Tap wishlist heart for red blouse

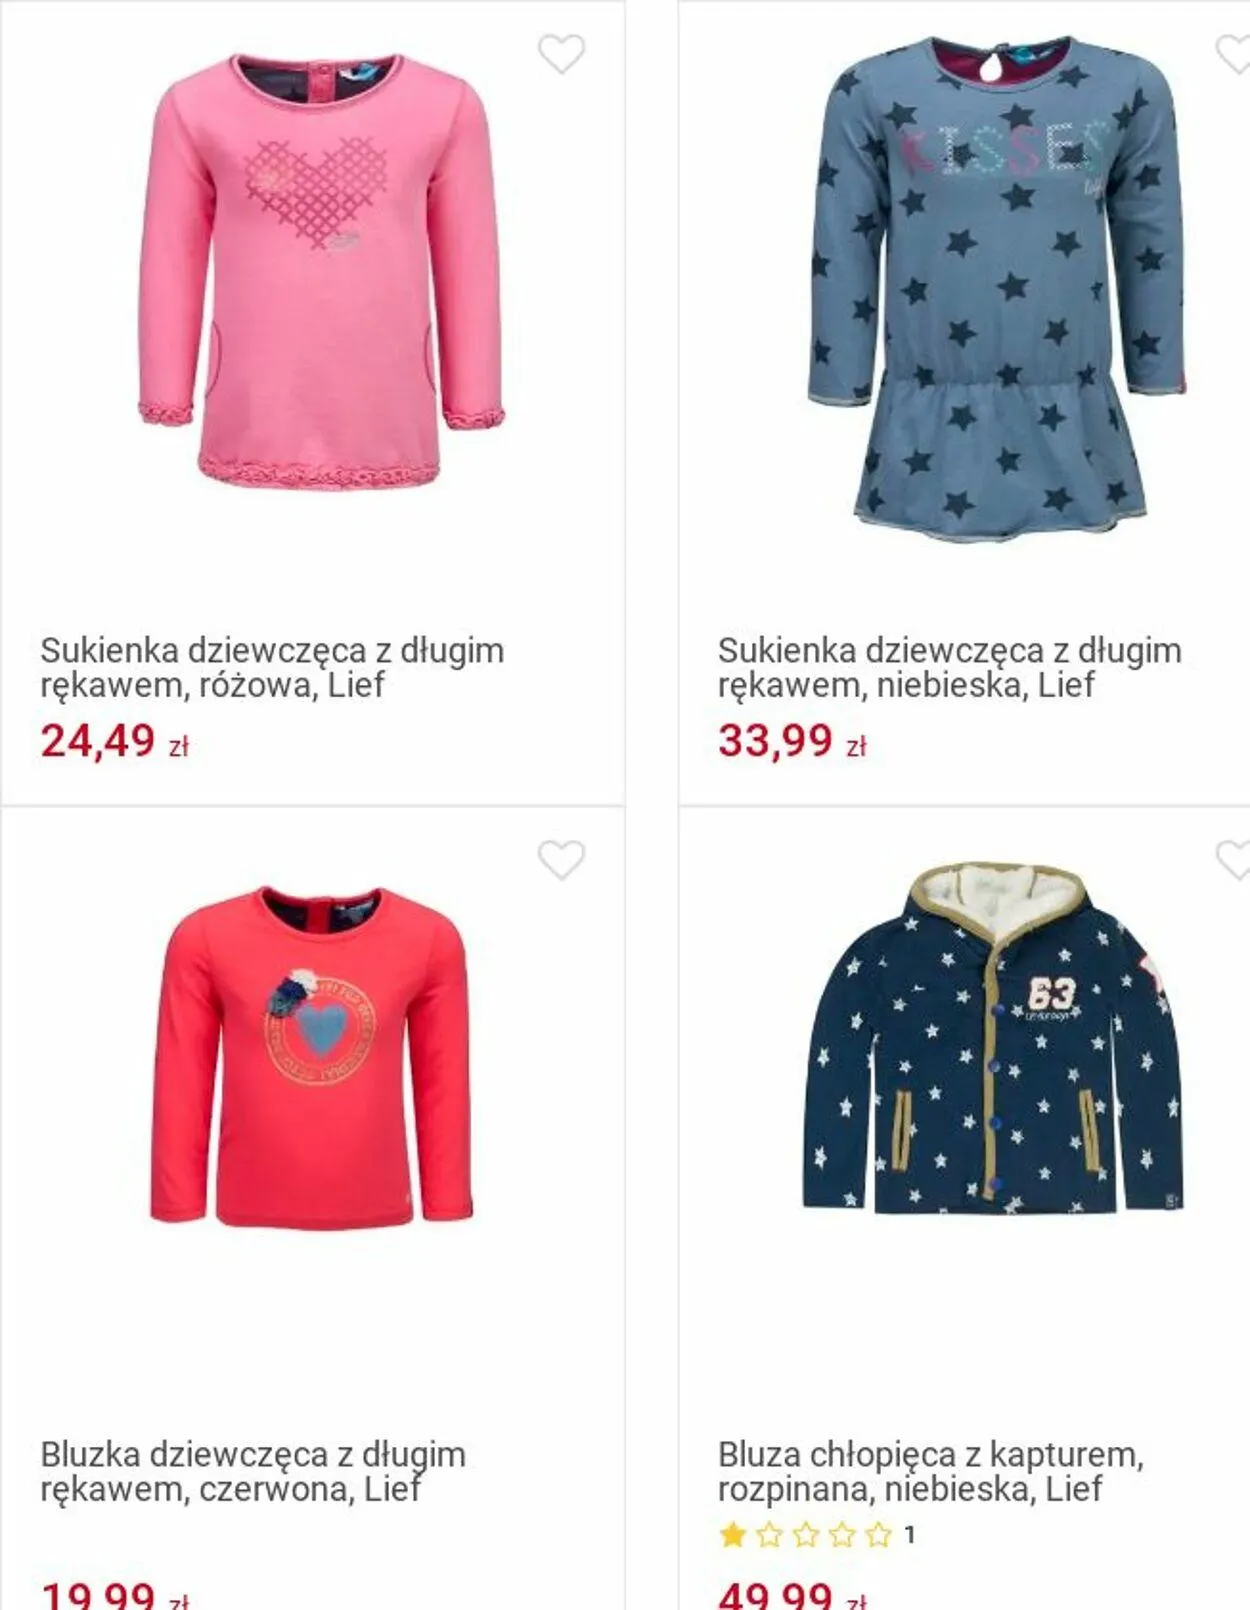click(x=561, y=860)
